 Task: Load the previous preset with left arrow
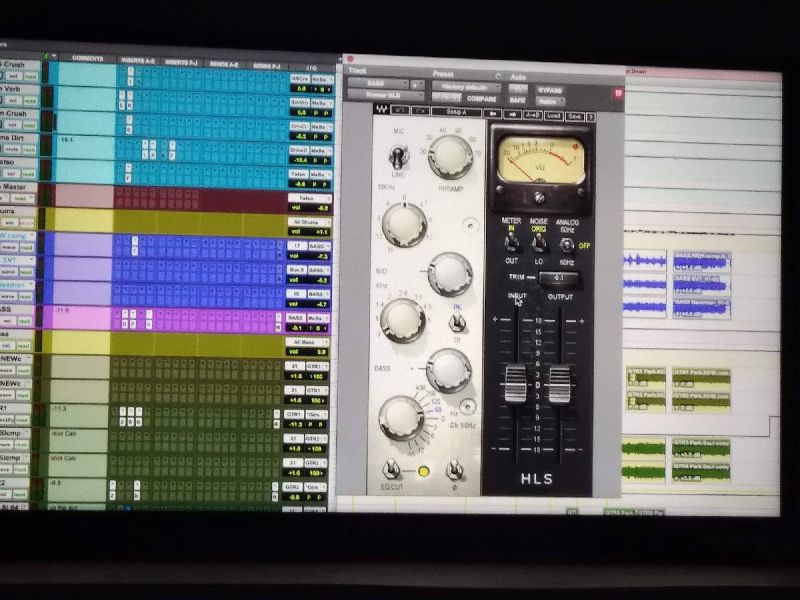[x=492, y=114]
